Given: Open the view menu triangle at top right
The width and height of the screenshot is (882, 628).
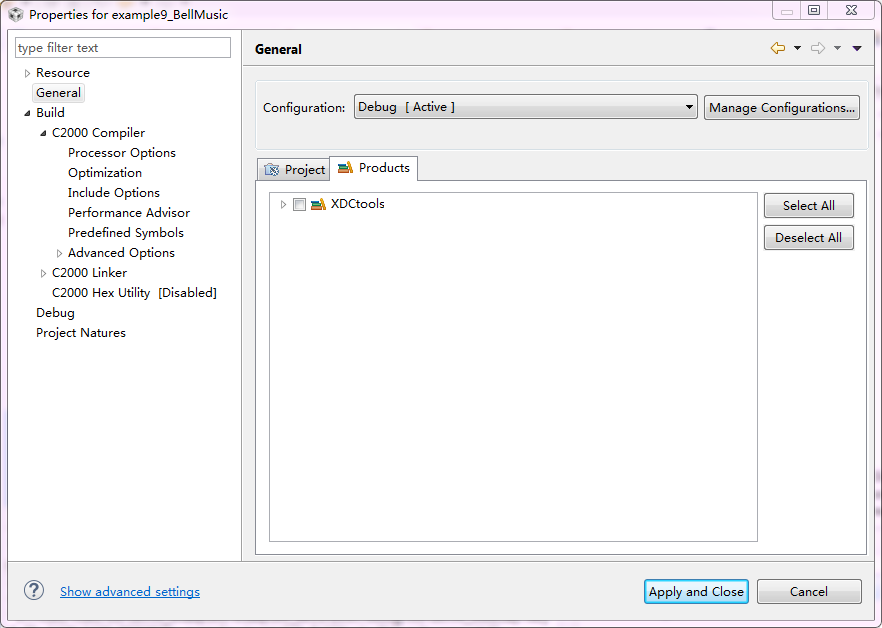Looking at the screenshot, I should (x=856, y=47).
